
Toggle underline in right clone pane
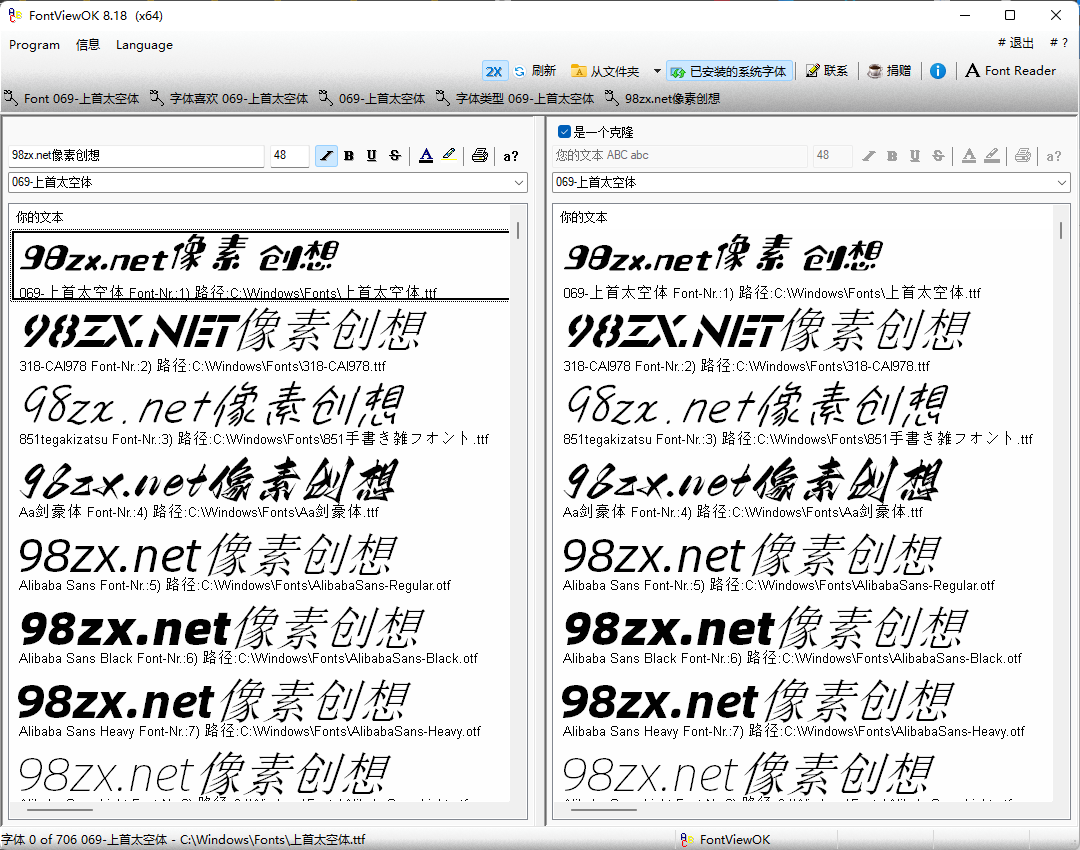click(x=915, y=156)
